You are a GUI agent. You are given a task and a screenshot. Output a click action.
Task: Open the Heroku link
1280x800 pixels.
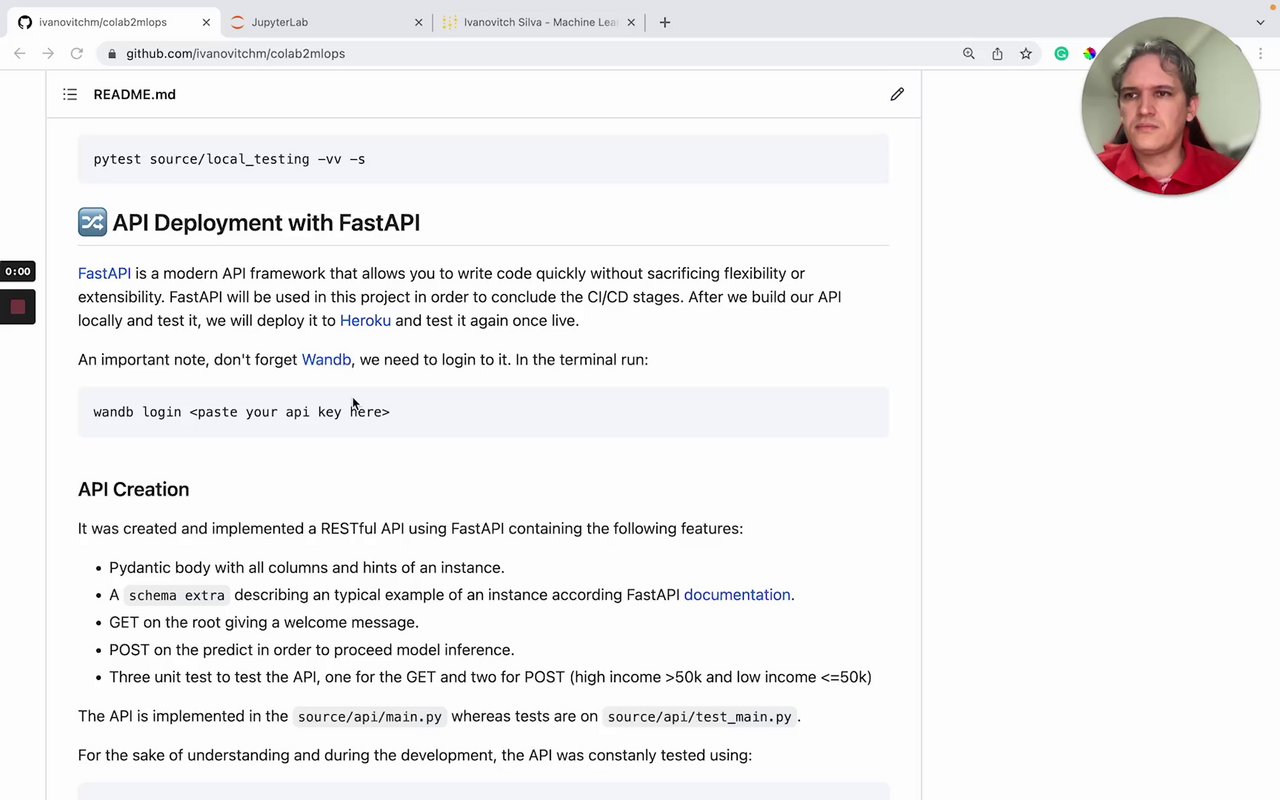coord(365,320)
